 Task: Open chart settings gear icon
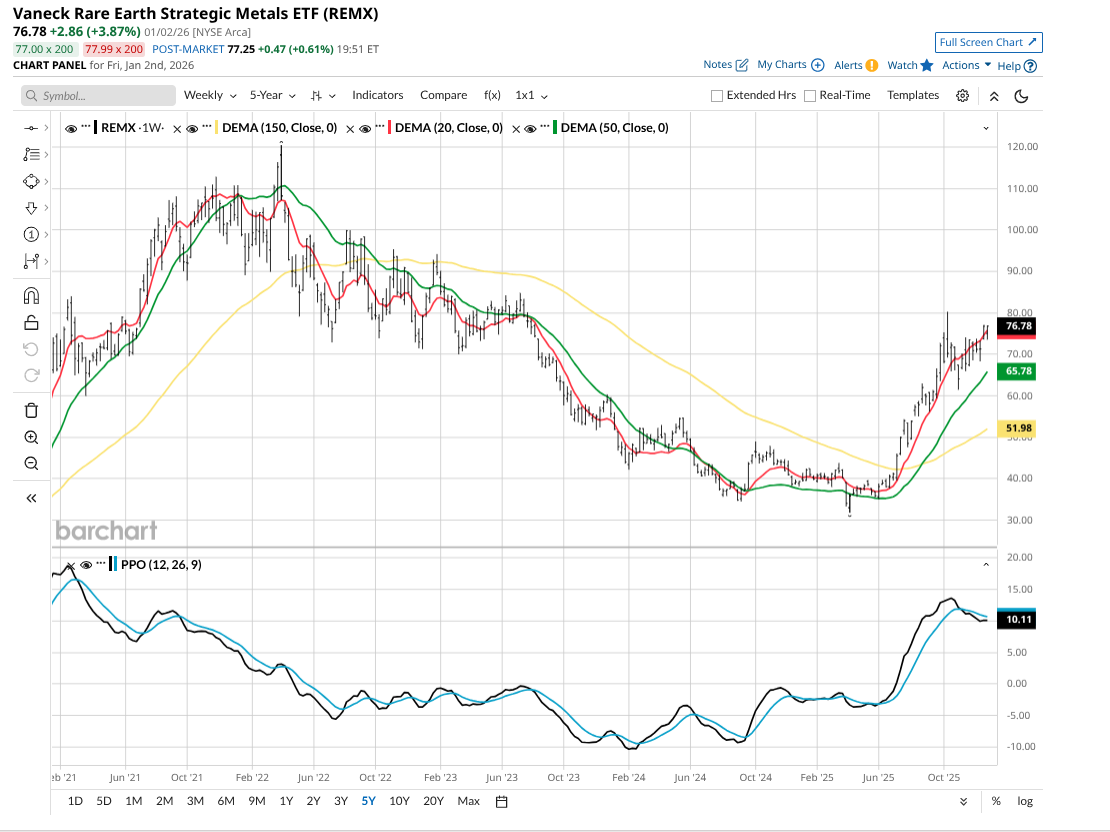pos(962,96)
